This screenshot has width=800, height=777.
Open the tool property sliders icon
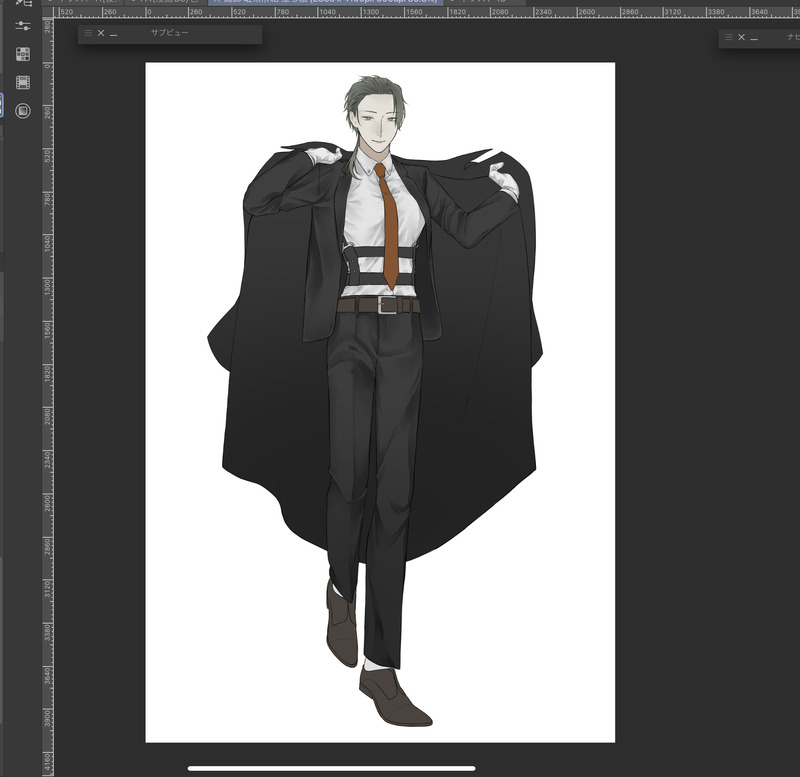(23, 25)
